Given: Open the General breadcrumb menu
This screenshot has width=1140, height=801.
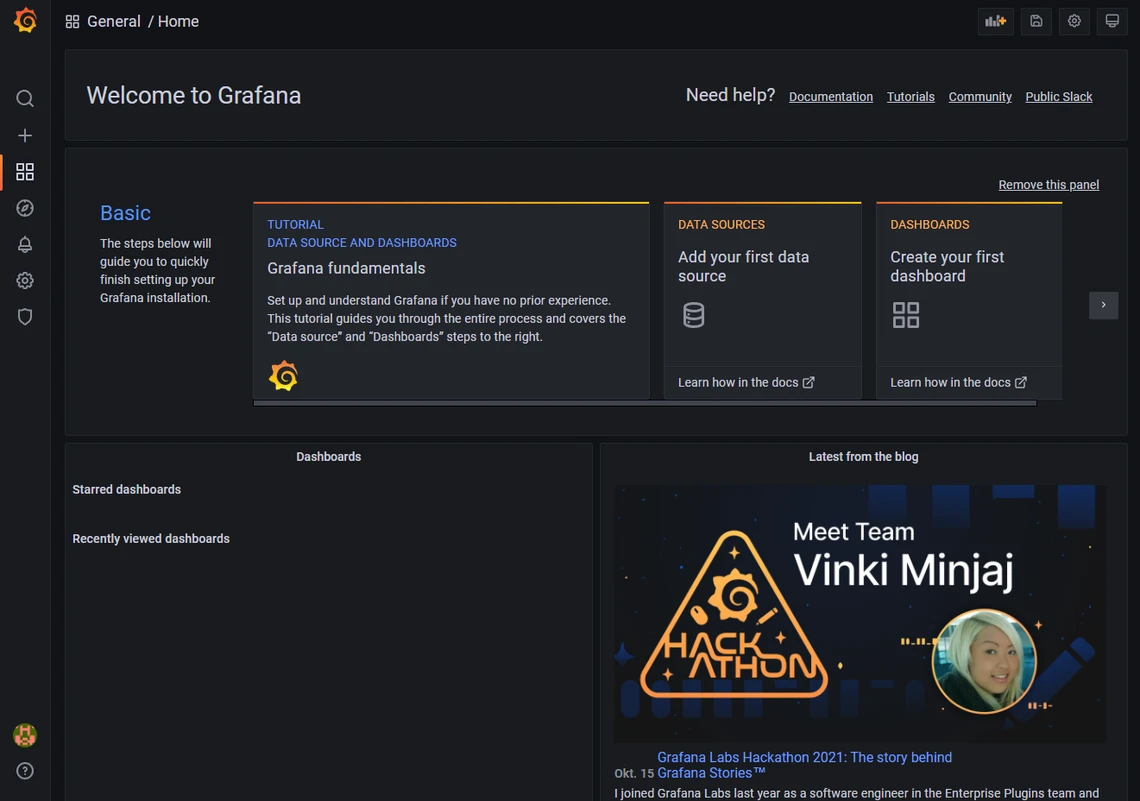Looking at the screenshot, I should (x=114, y=20).
